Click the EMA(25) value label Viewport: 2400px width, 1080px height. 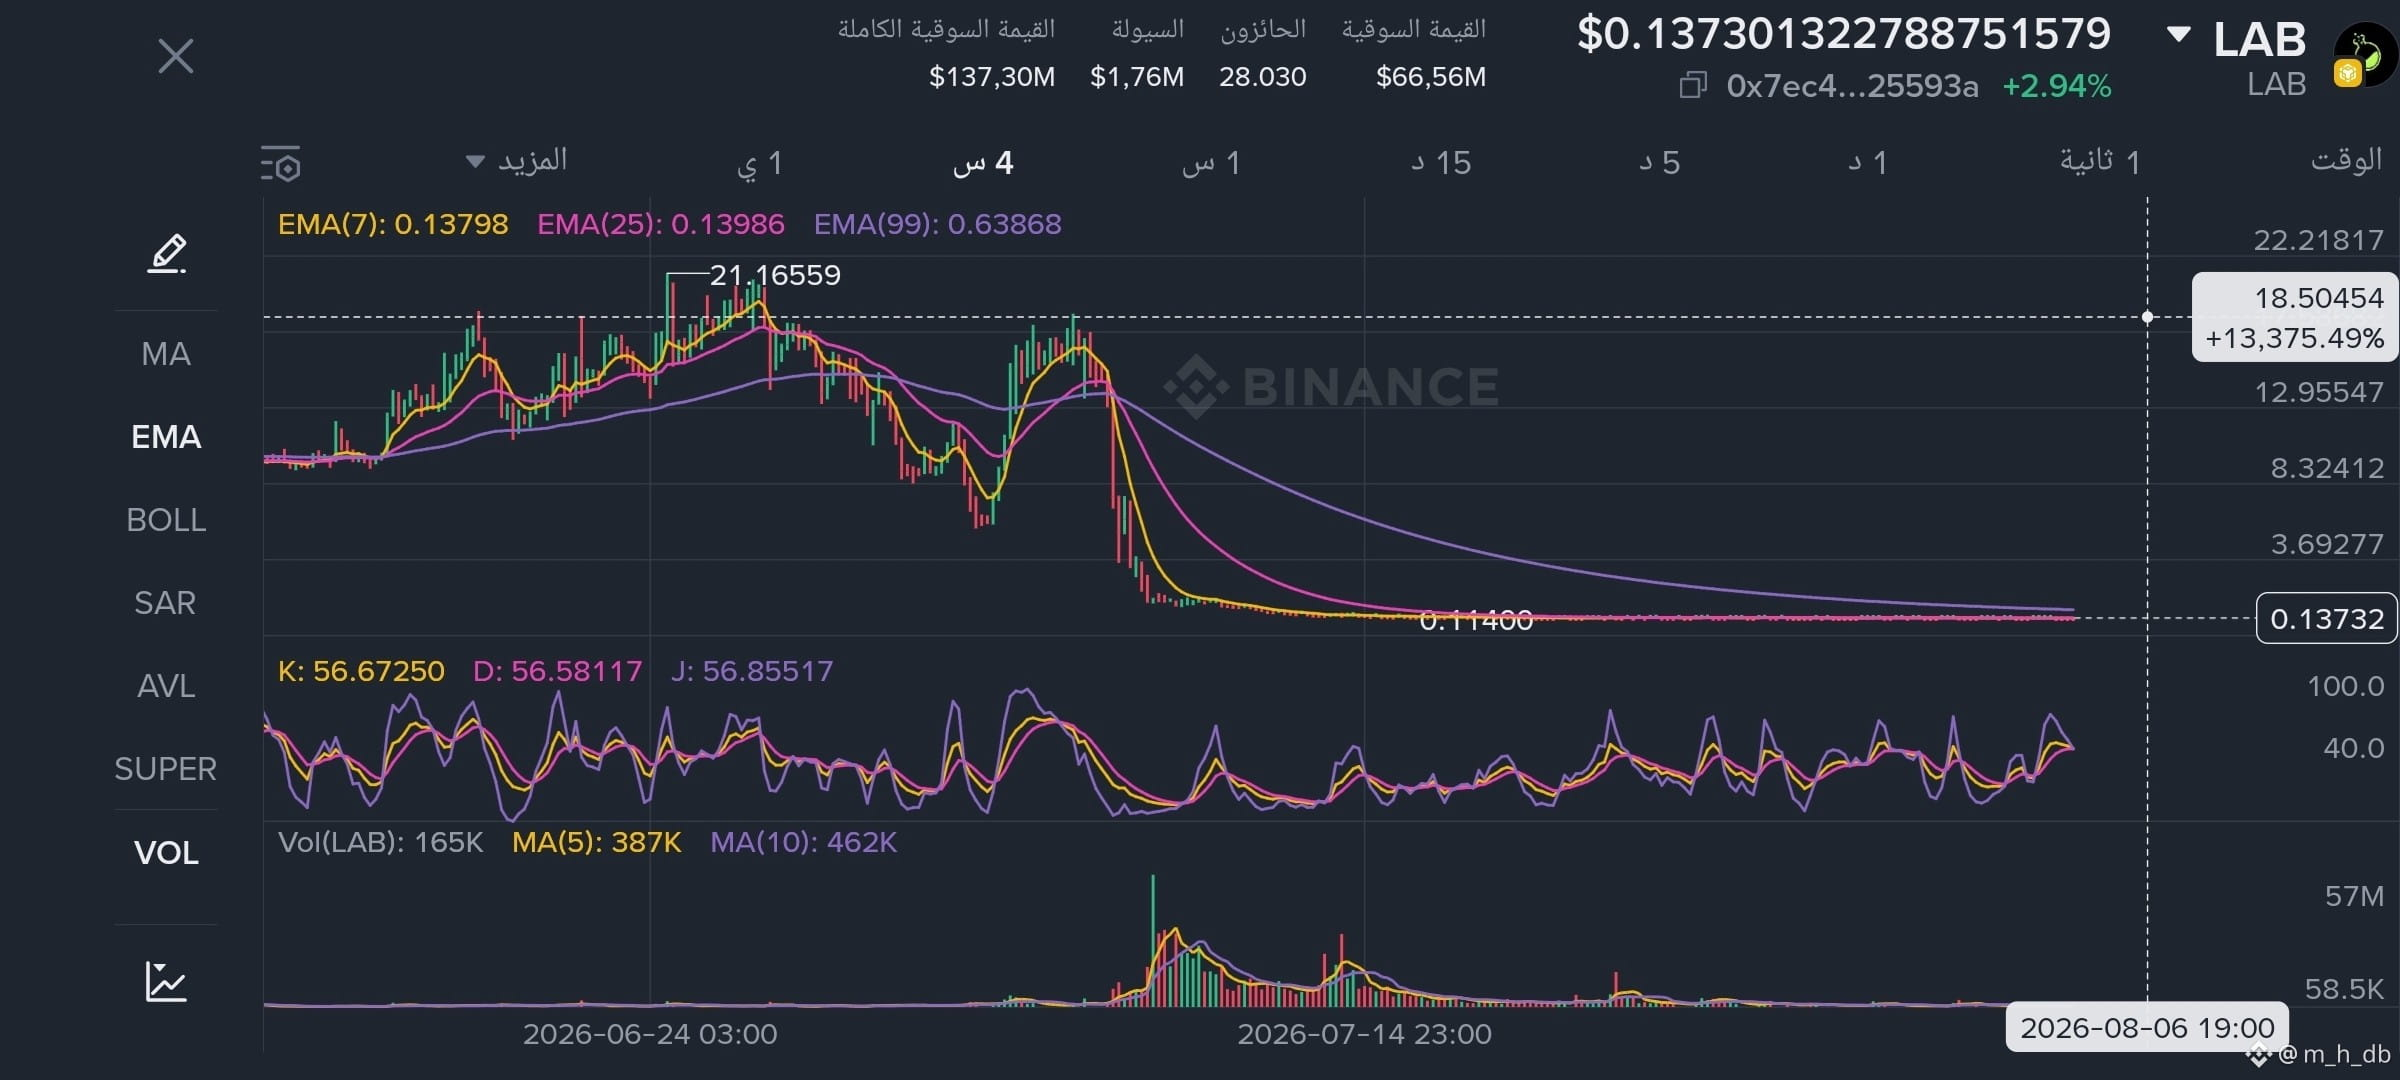[x=661, y=224]
